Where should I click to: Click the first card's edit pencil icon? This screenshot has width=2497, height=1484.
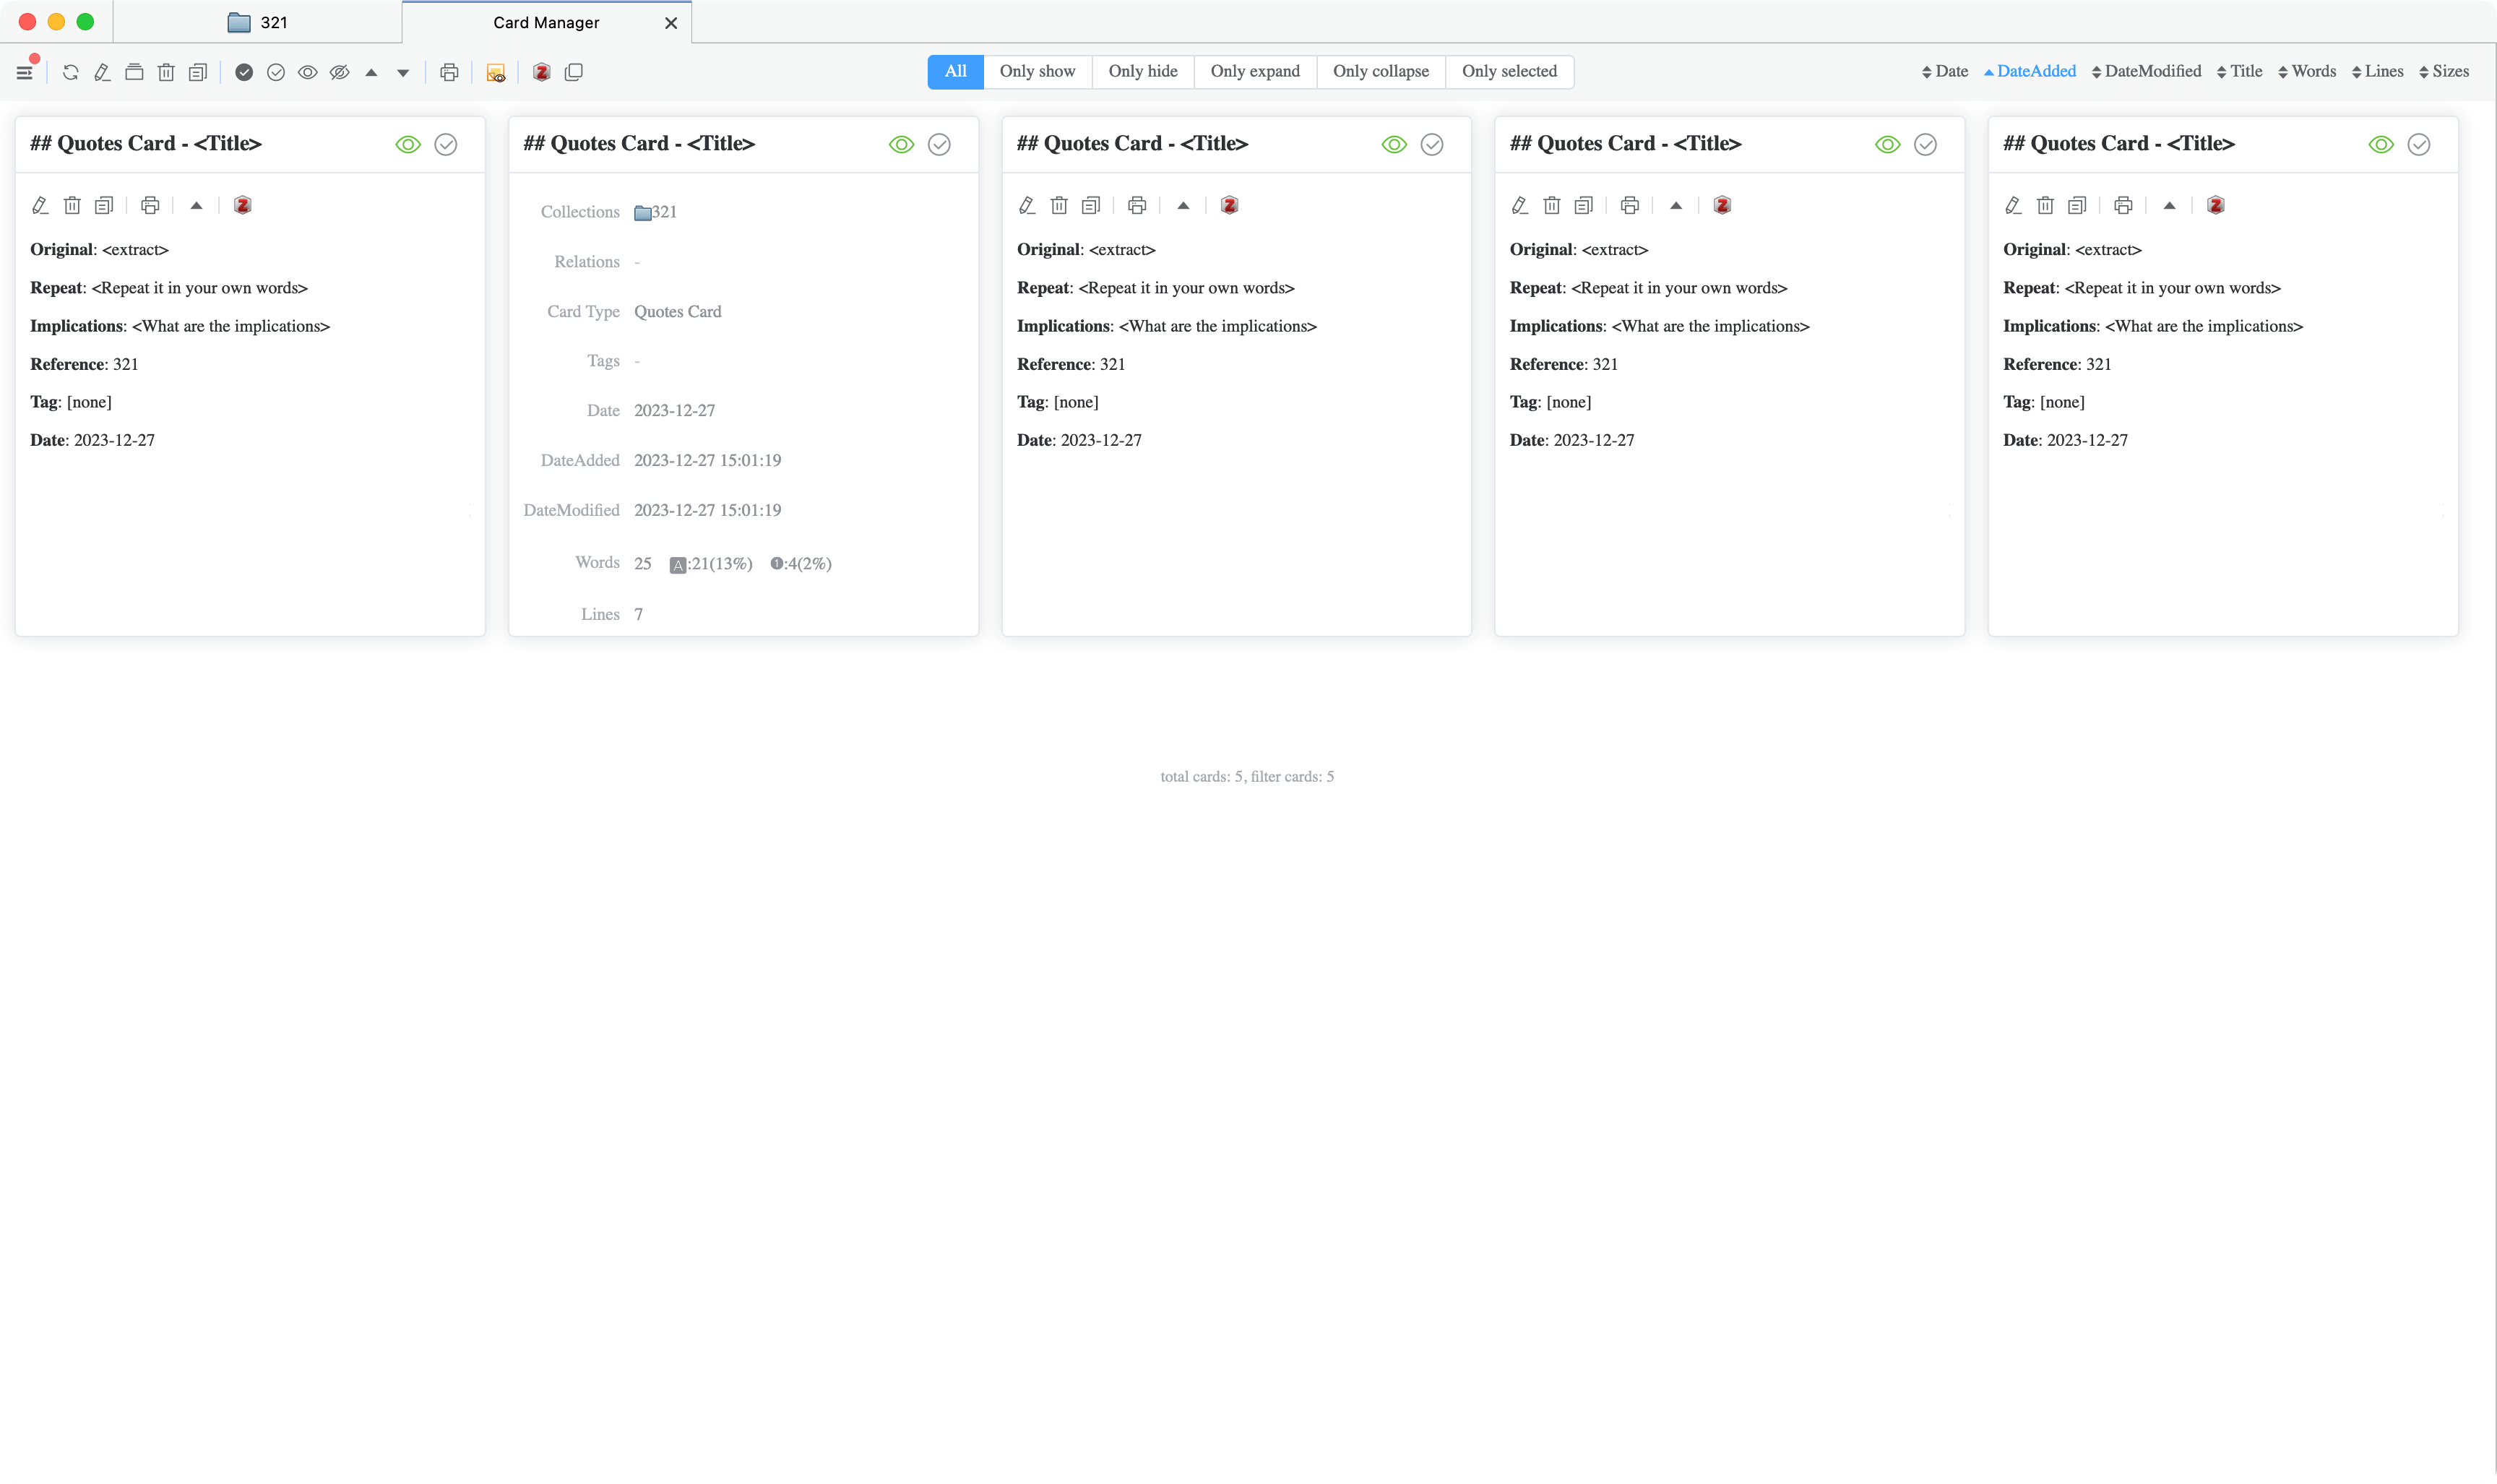point(40,205)
